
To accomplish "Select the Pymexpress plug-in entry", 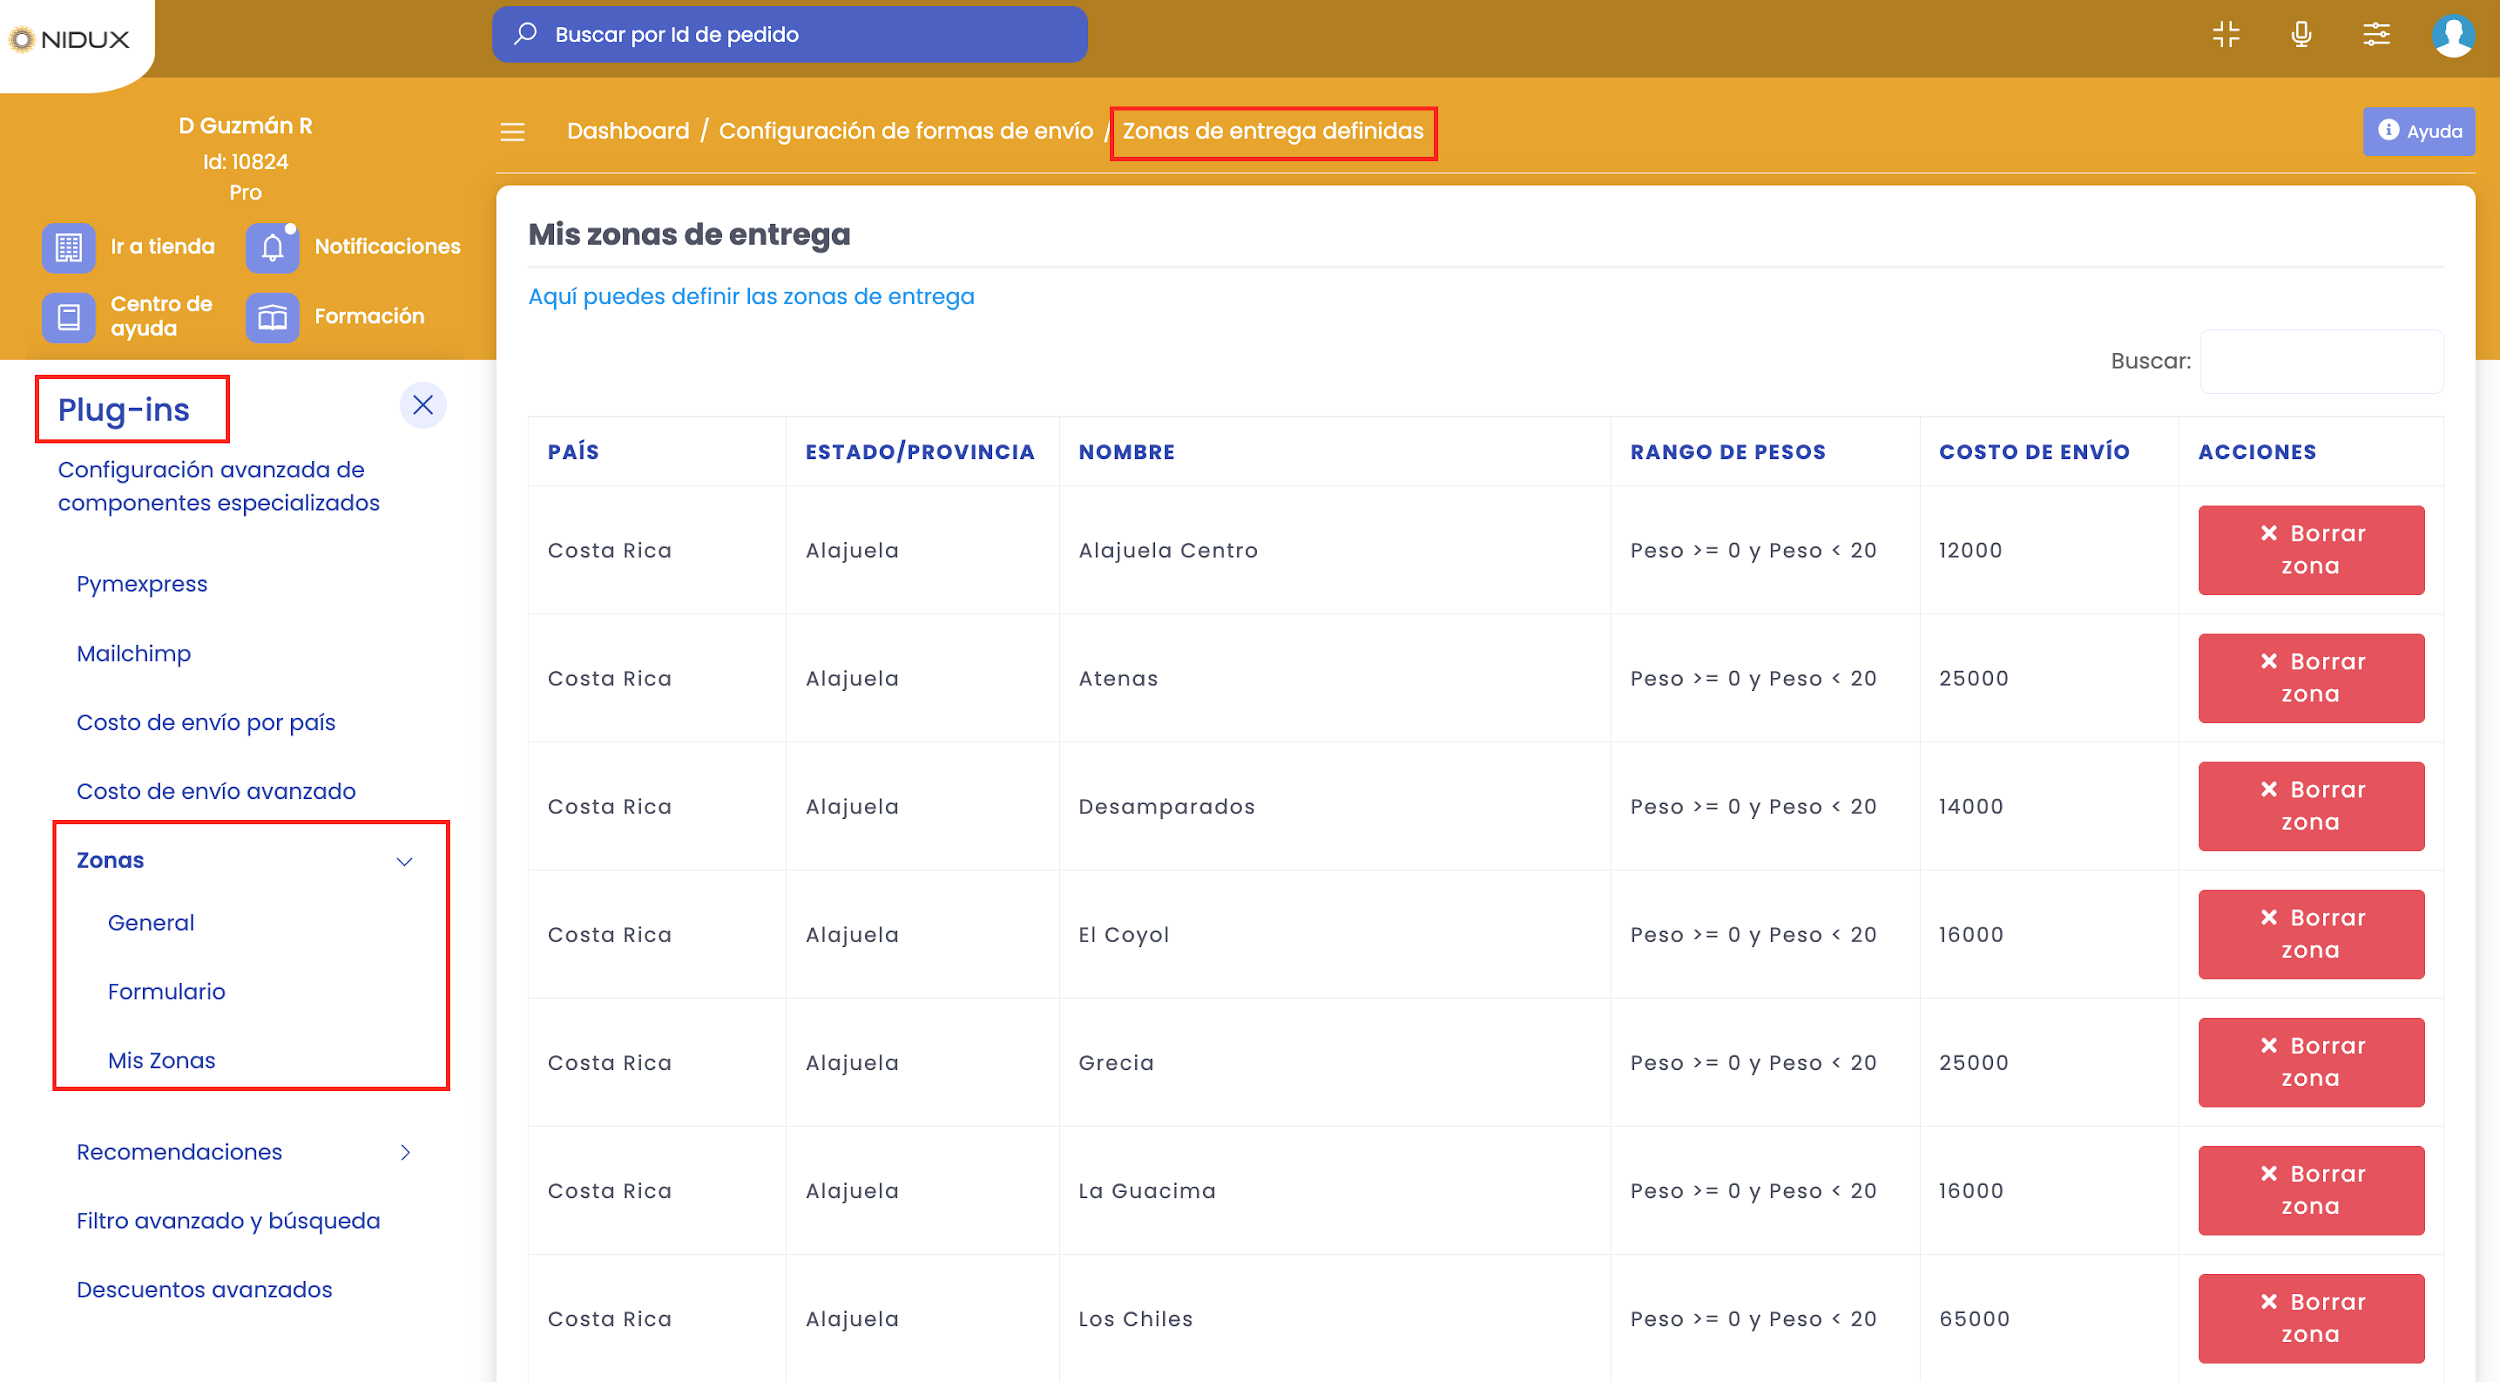I will [x=142, y=584].
